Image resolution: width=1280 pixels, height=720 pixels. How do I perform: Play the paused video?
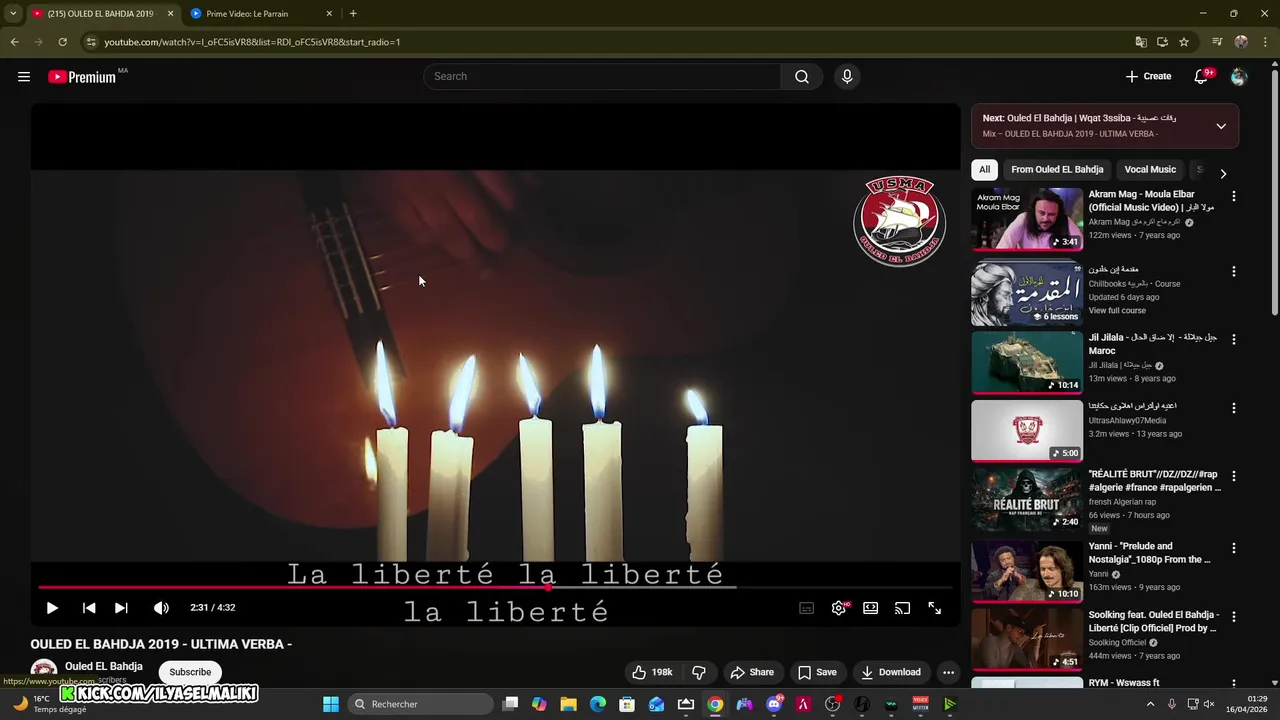tap(52, 608)
